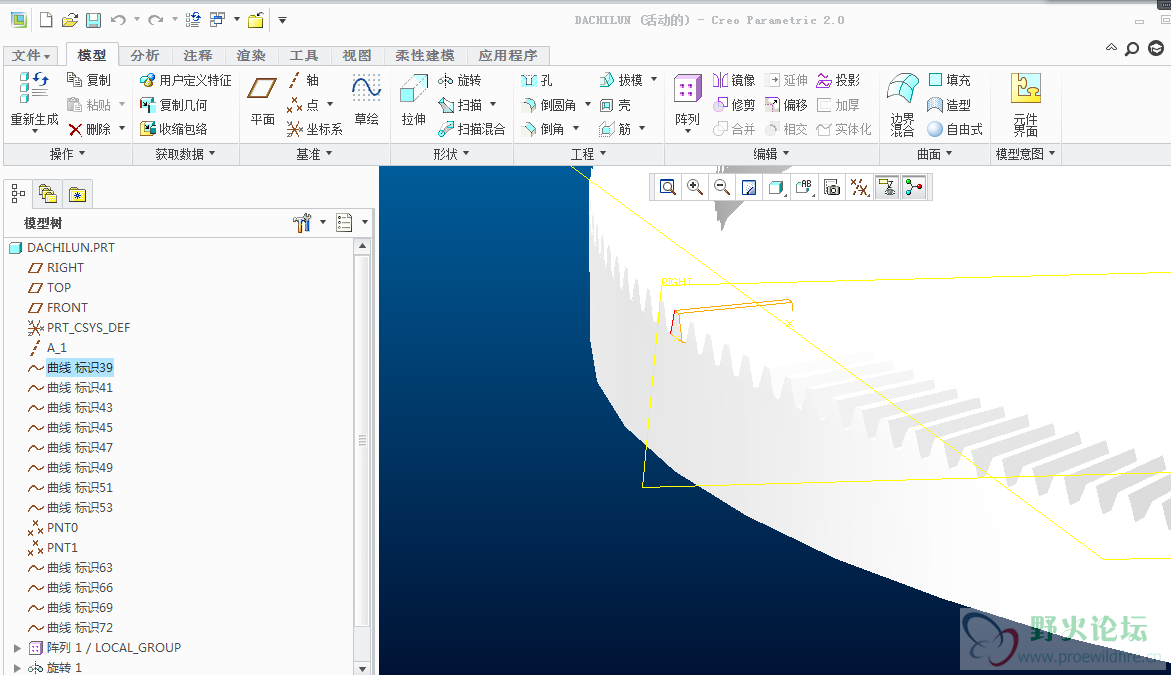Expand 阵列 1 / LOCAL_GROUP tree node

(17, 648)
